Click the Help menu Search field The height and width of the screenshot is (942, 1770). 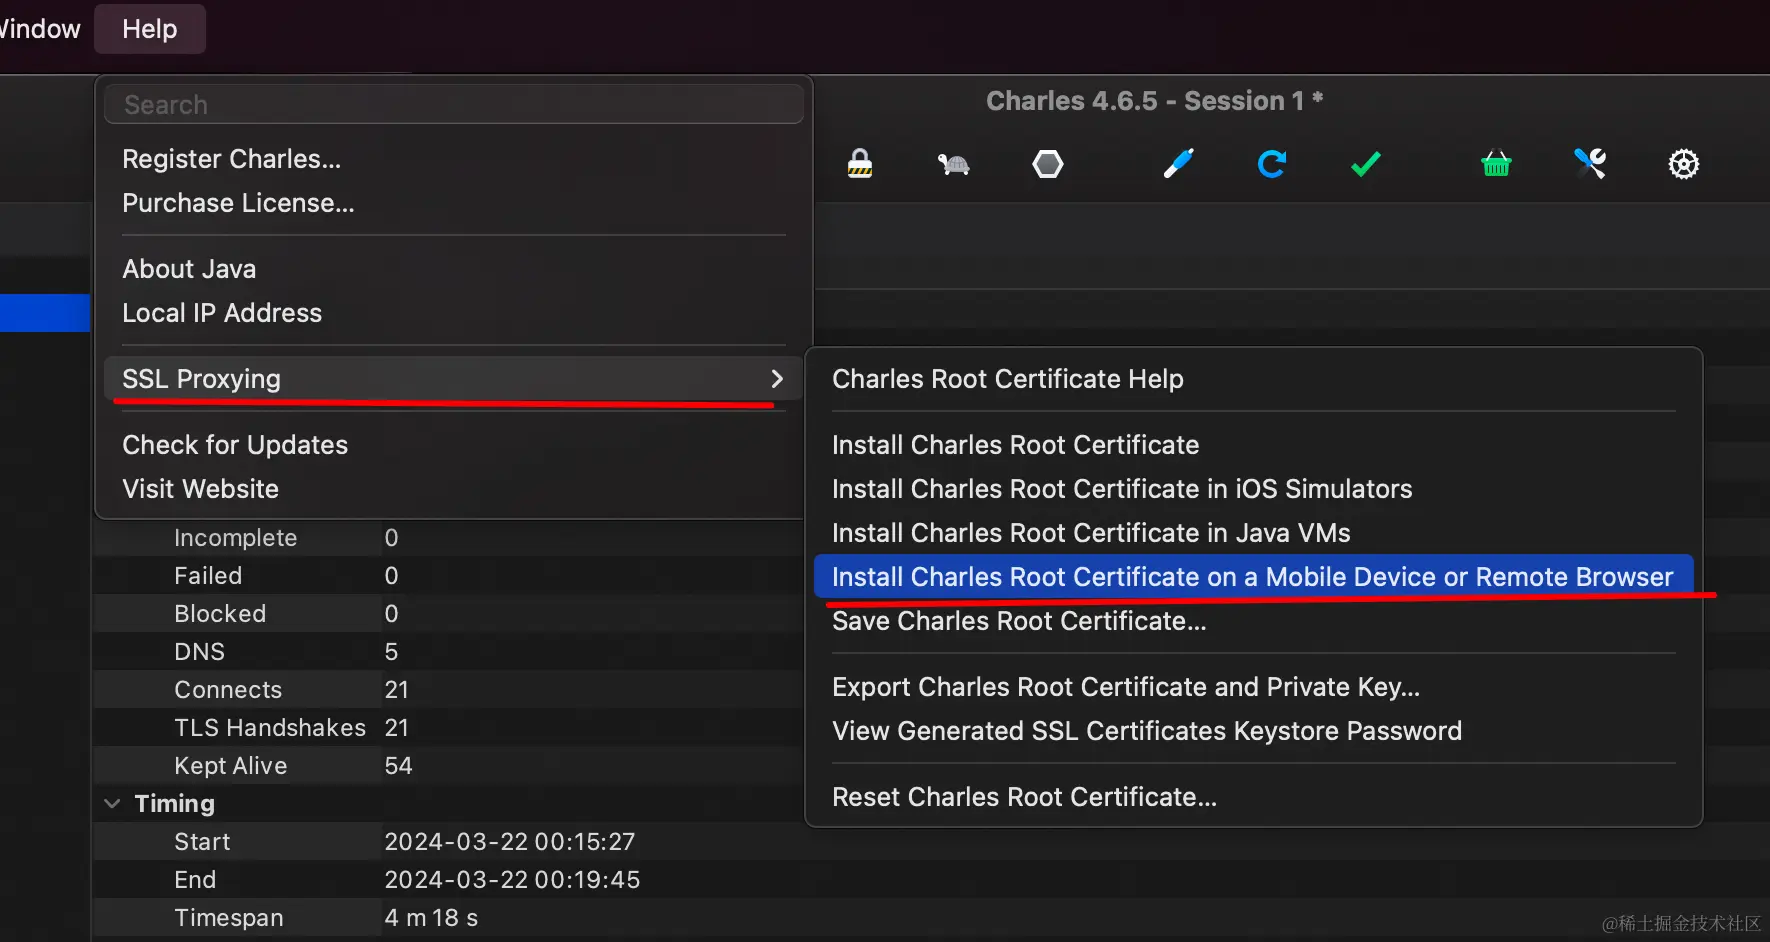tap(454, 104)
